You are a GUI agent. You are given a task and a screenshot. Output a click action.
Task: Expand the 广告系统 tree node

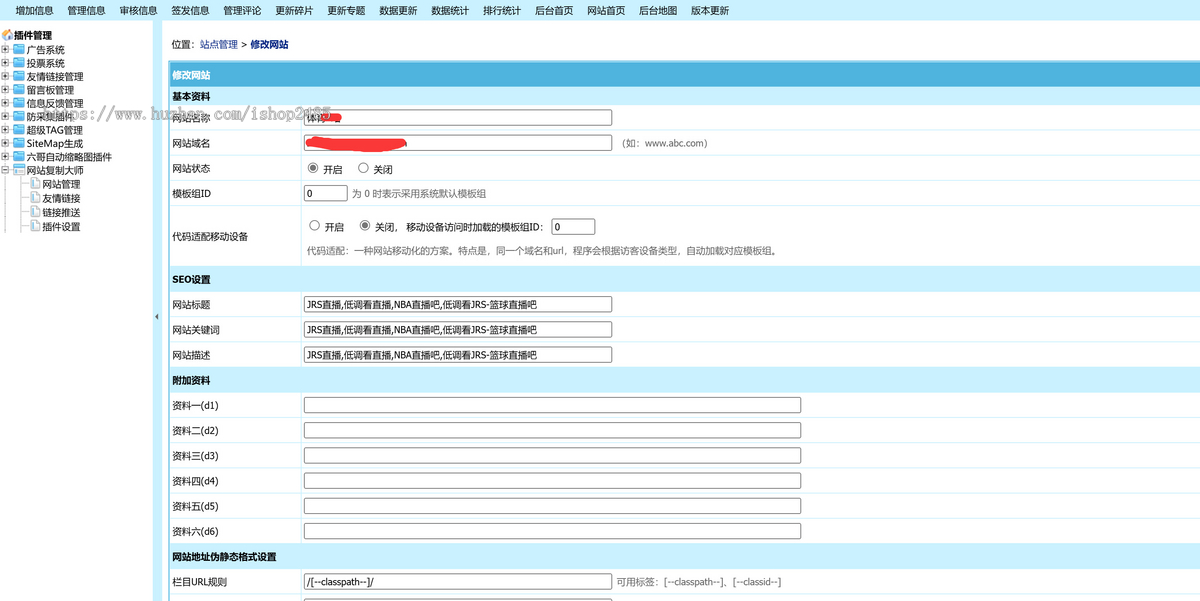point(6,49)
